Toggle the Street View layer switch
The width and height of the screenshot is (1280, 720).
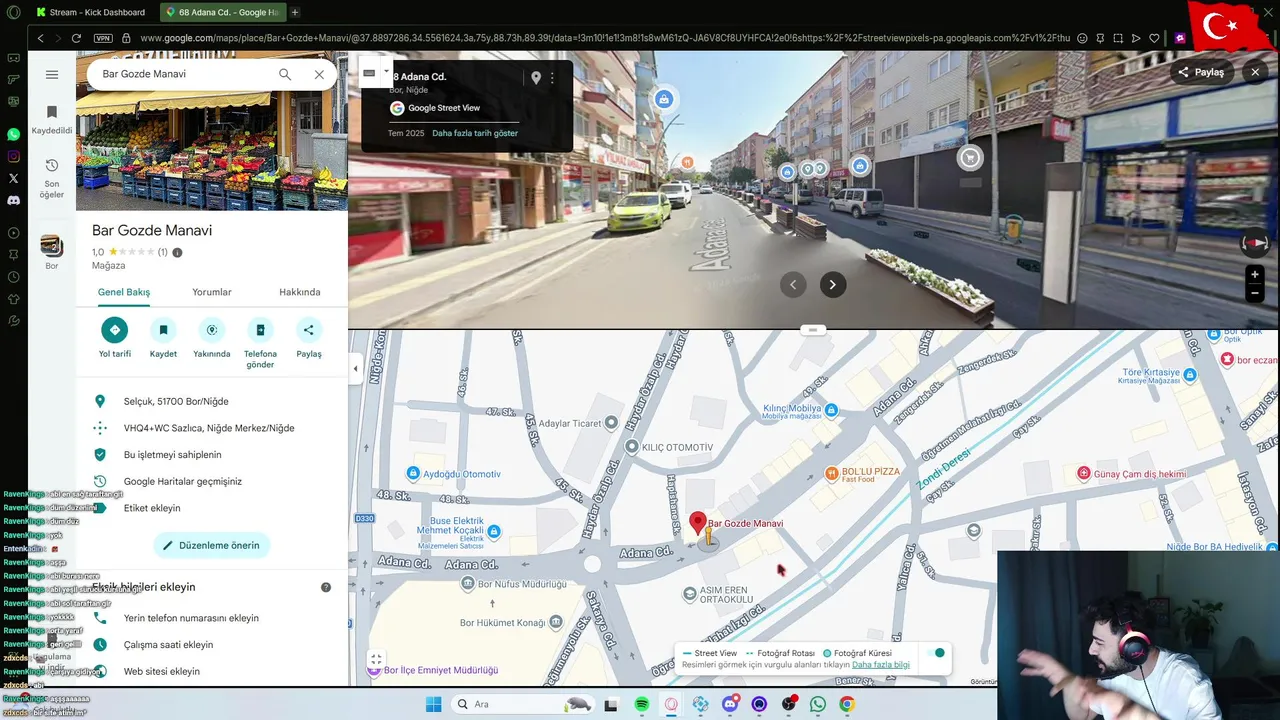[937, 653]
